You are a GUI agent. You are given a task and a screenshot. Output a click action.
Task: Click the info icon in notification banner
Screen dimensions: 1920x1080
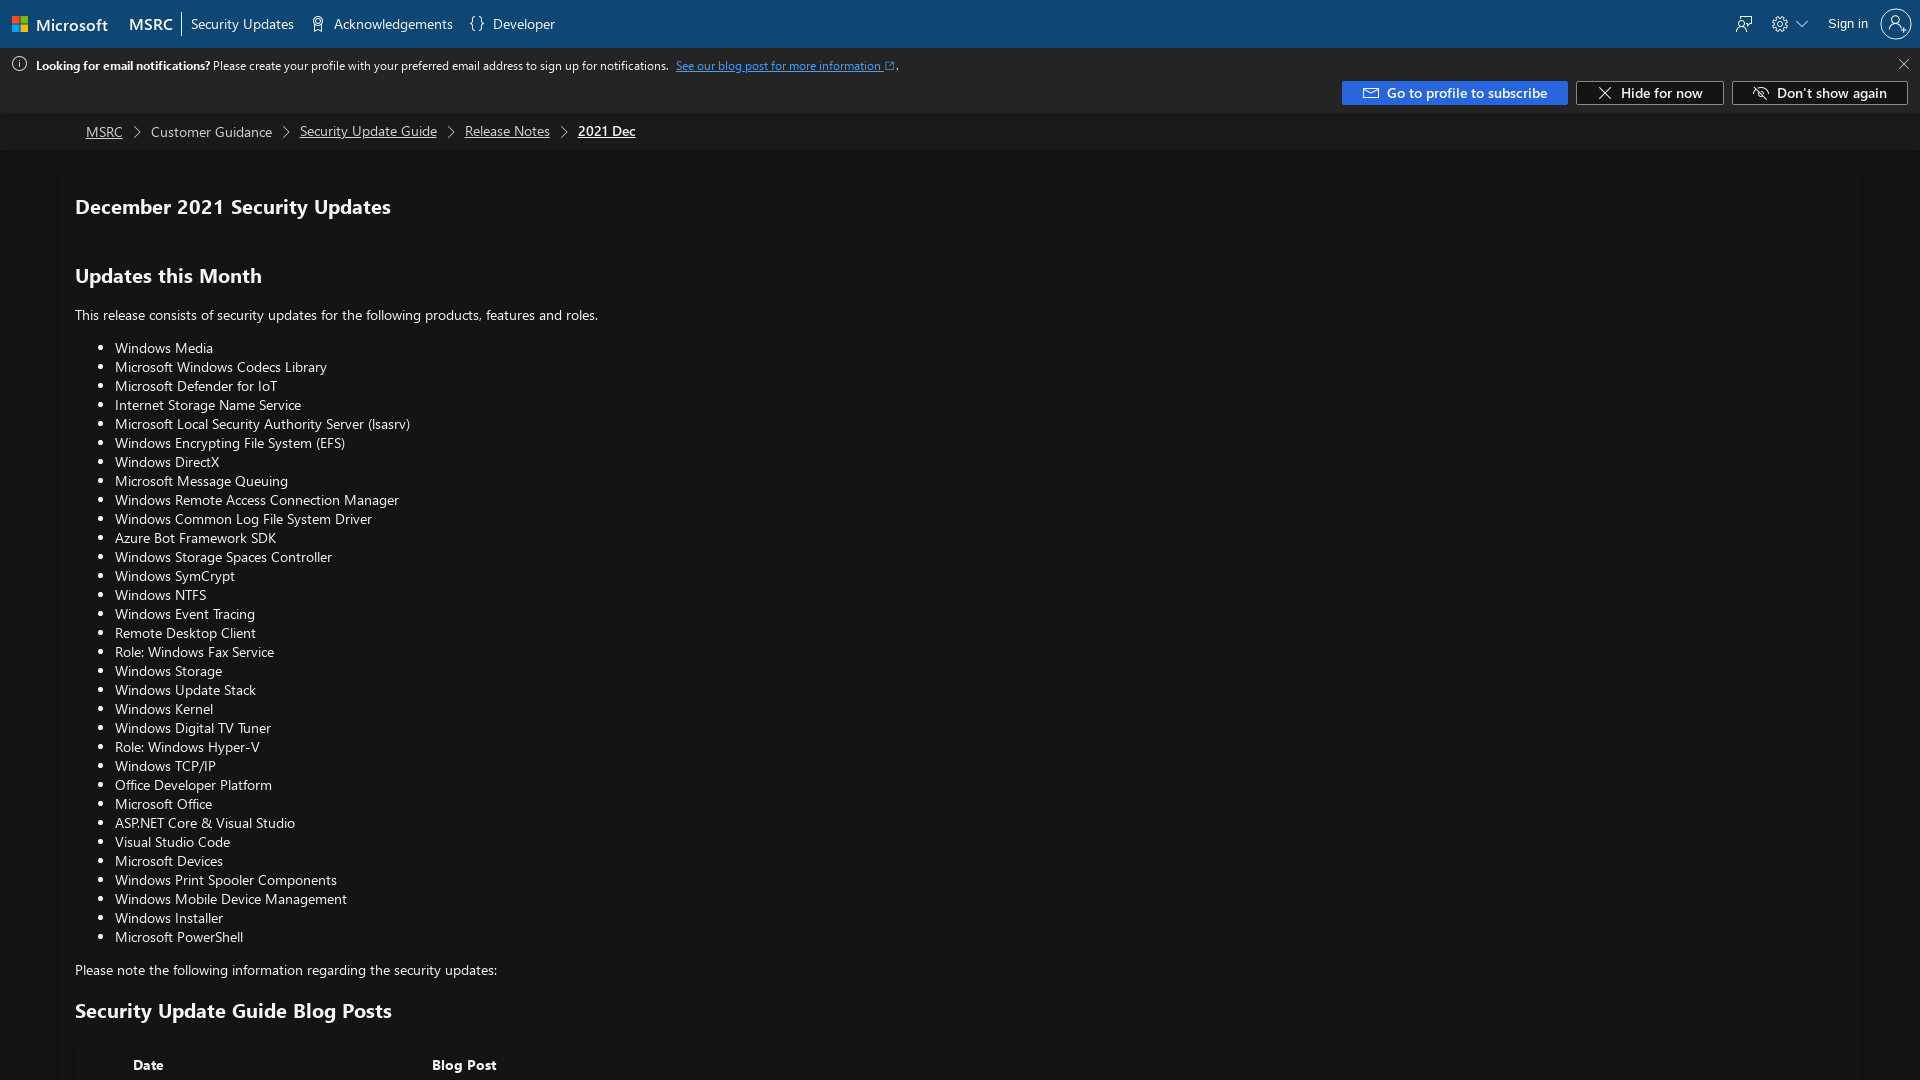coord(19,64)
